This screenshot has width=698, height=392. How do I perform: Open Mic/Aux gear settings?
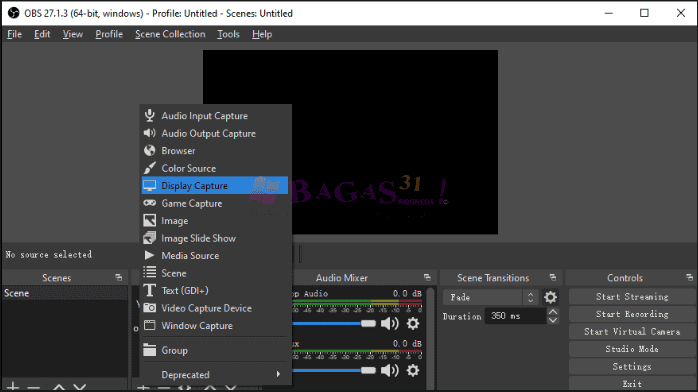(x=413, y=370)
